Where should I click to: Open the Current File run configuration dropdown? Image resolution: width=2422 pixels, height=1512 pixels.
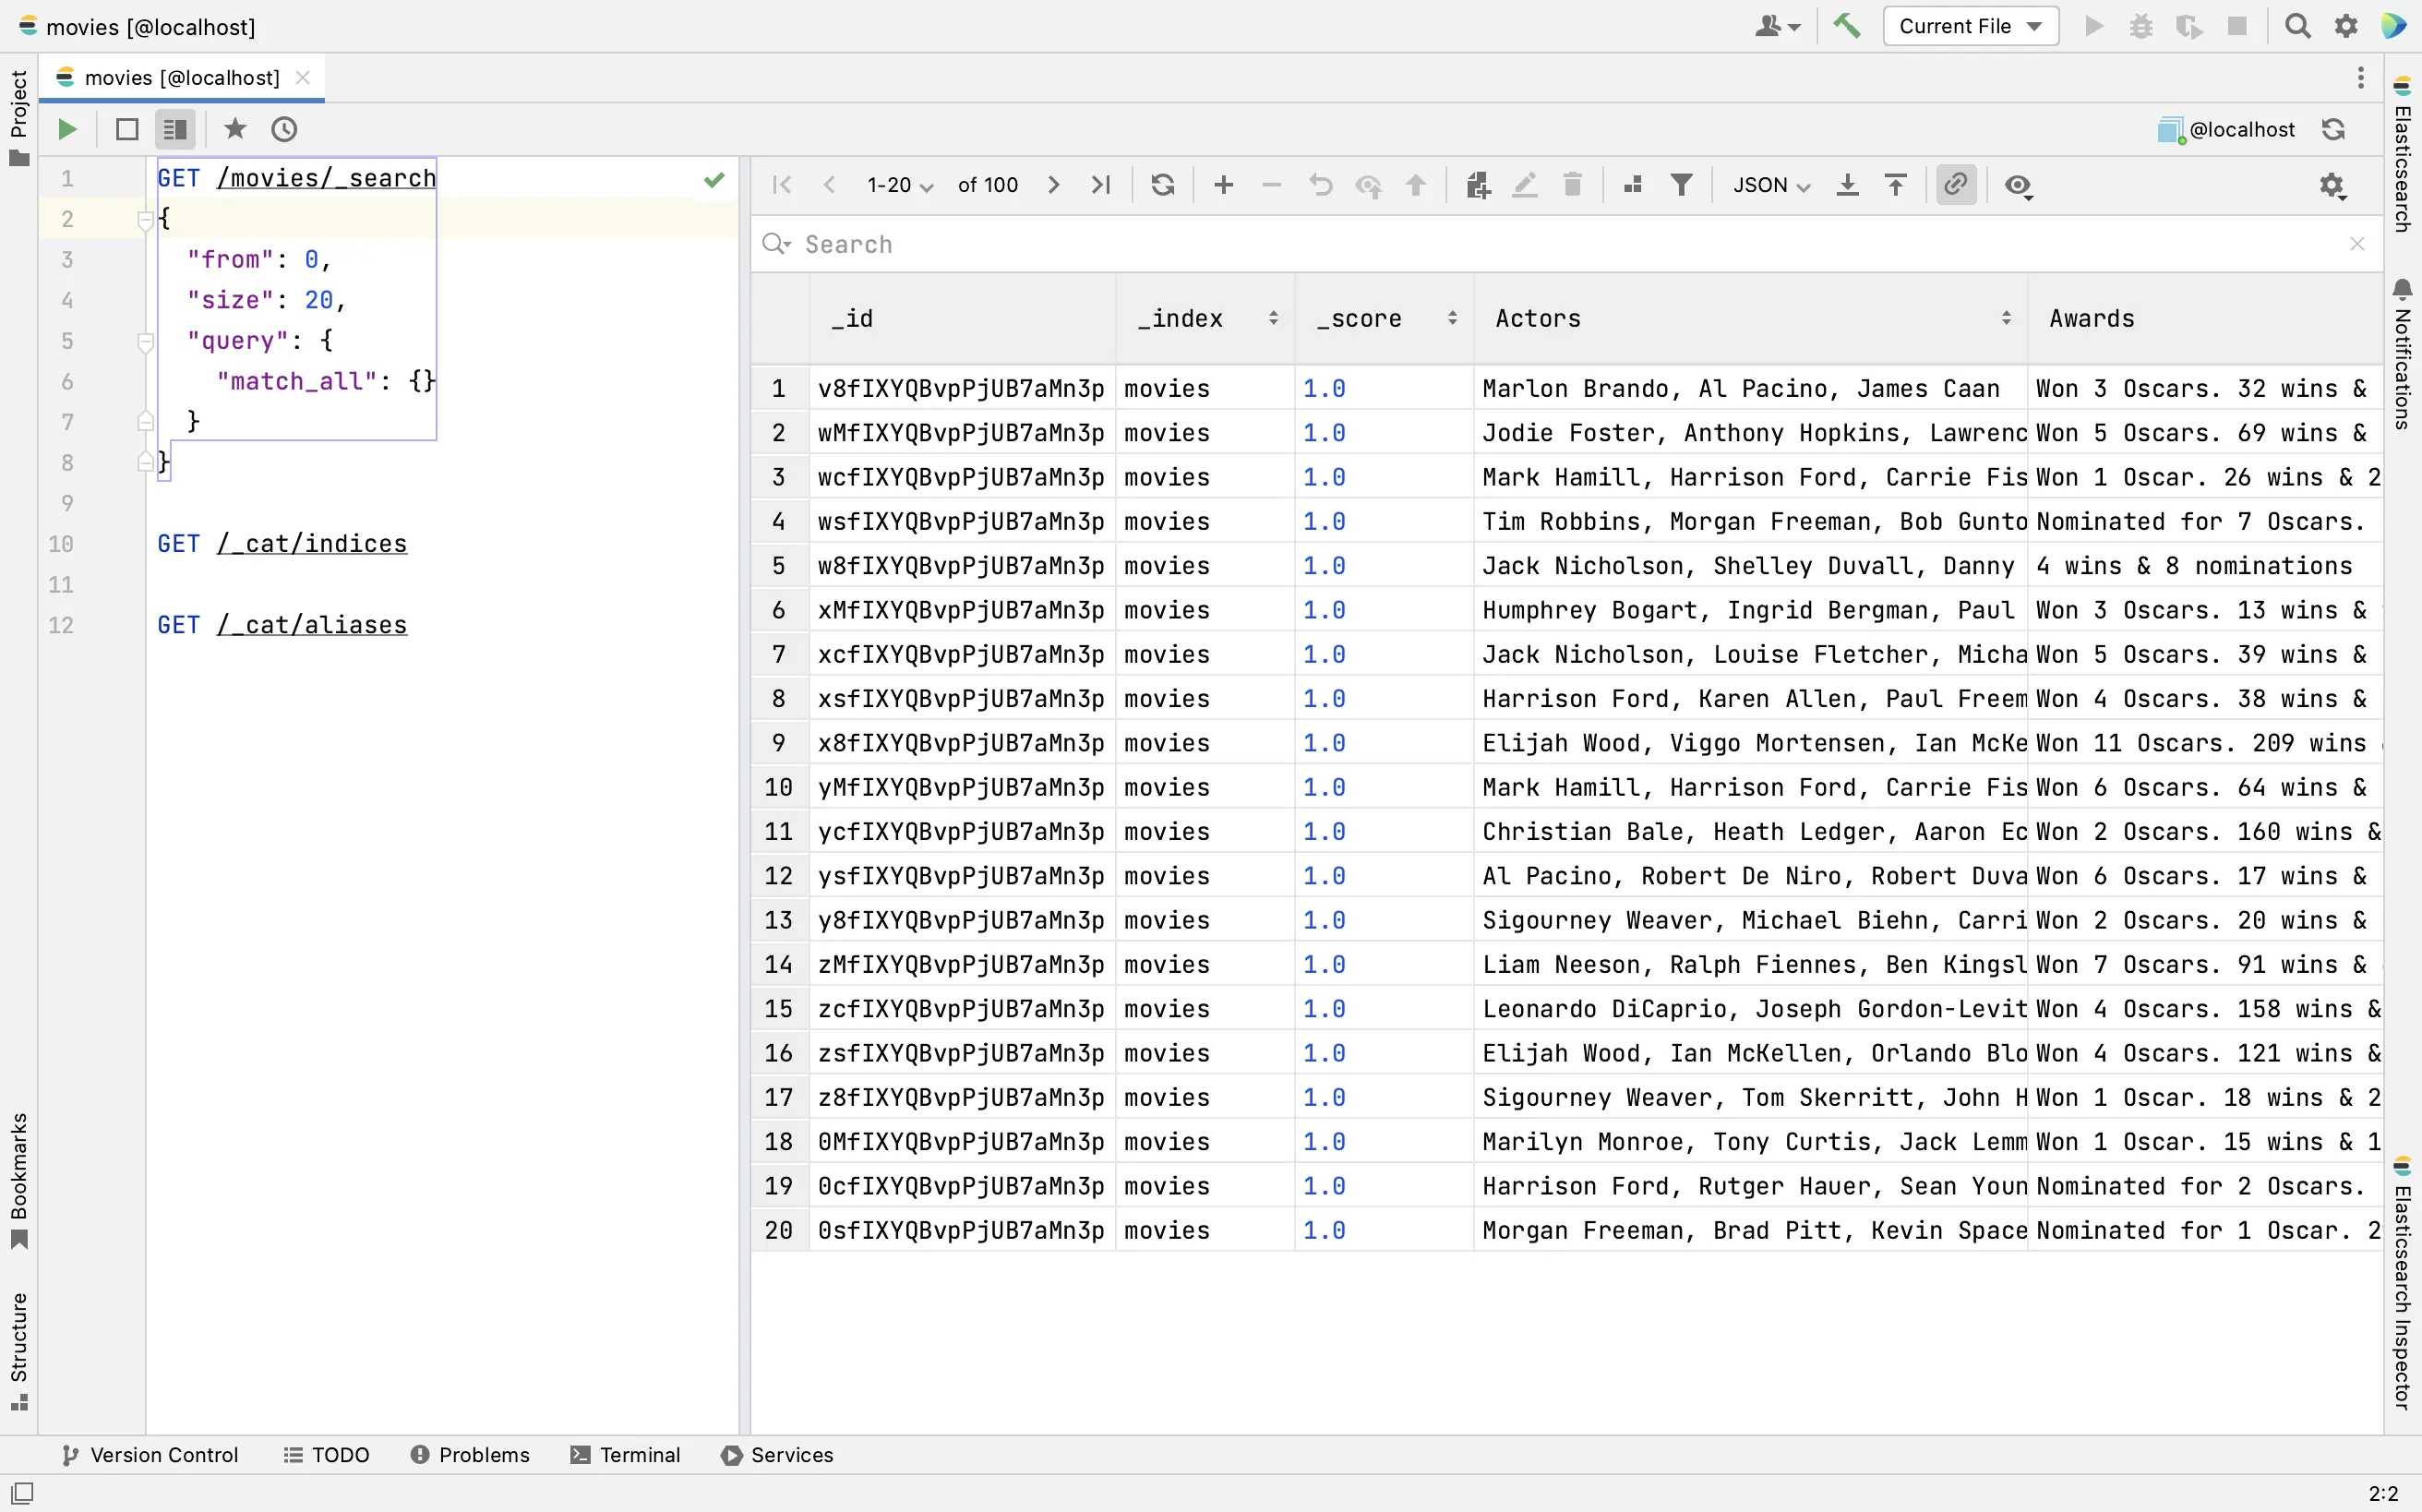[x=1970, y=26]
